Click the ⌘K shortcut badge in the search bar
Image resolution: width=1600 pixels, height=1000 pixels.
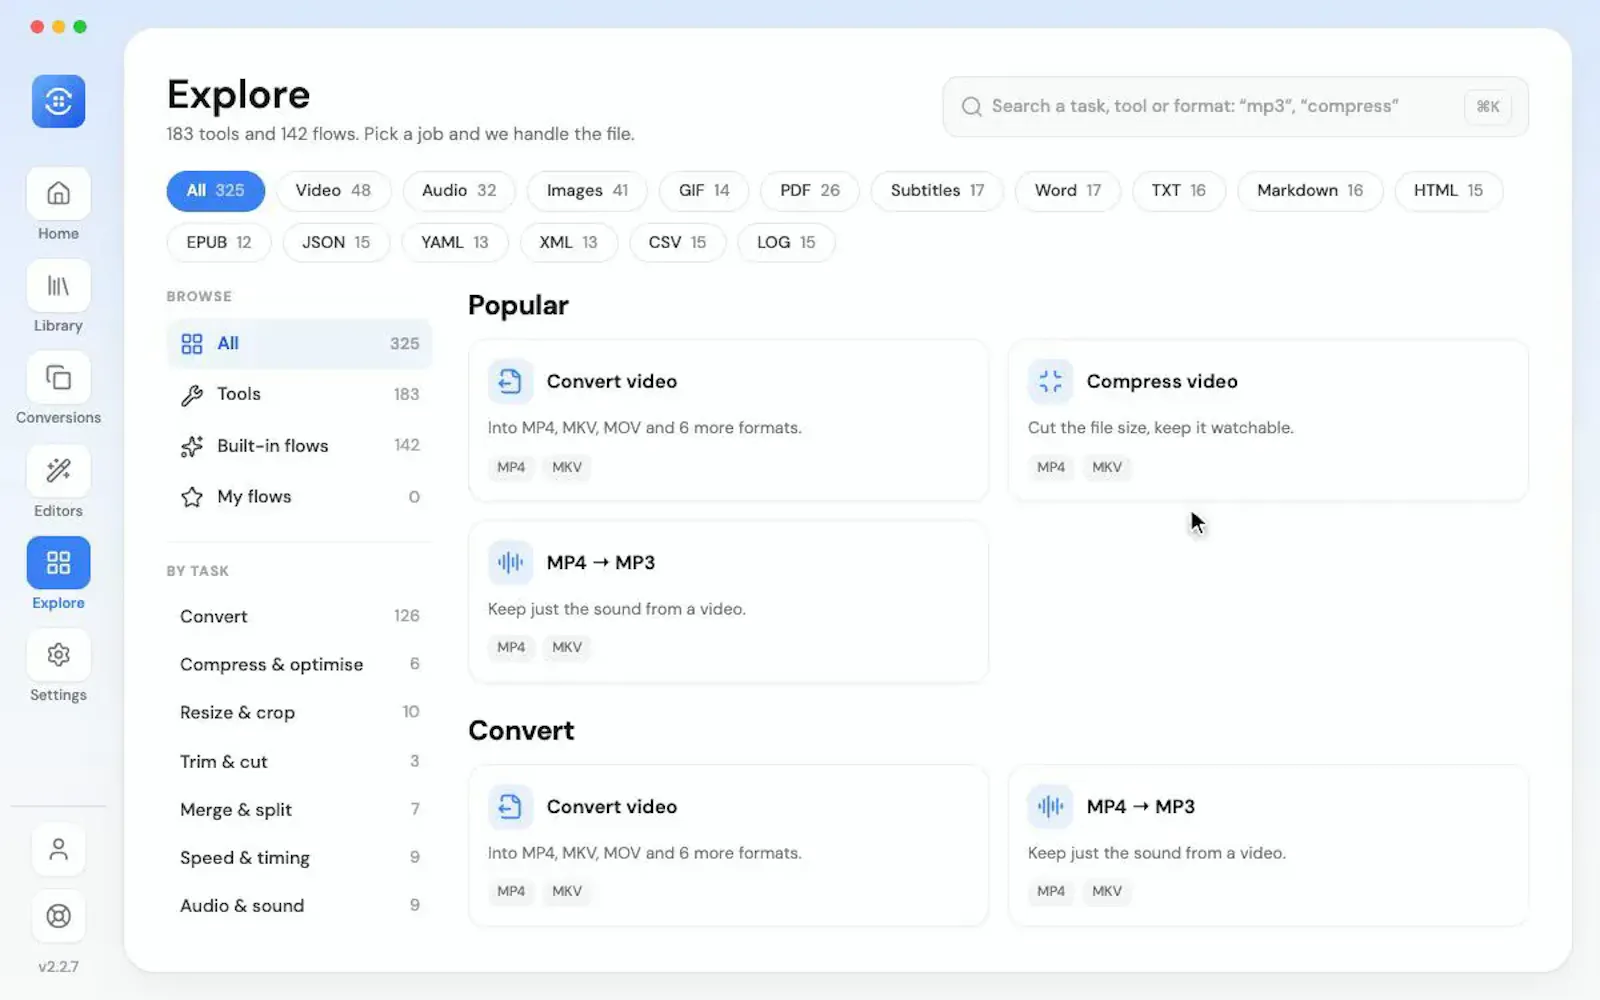coord(1488,107)
